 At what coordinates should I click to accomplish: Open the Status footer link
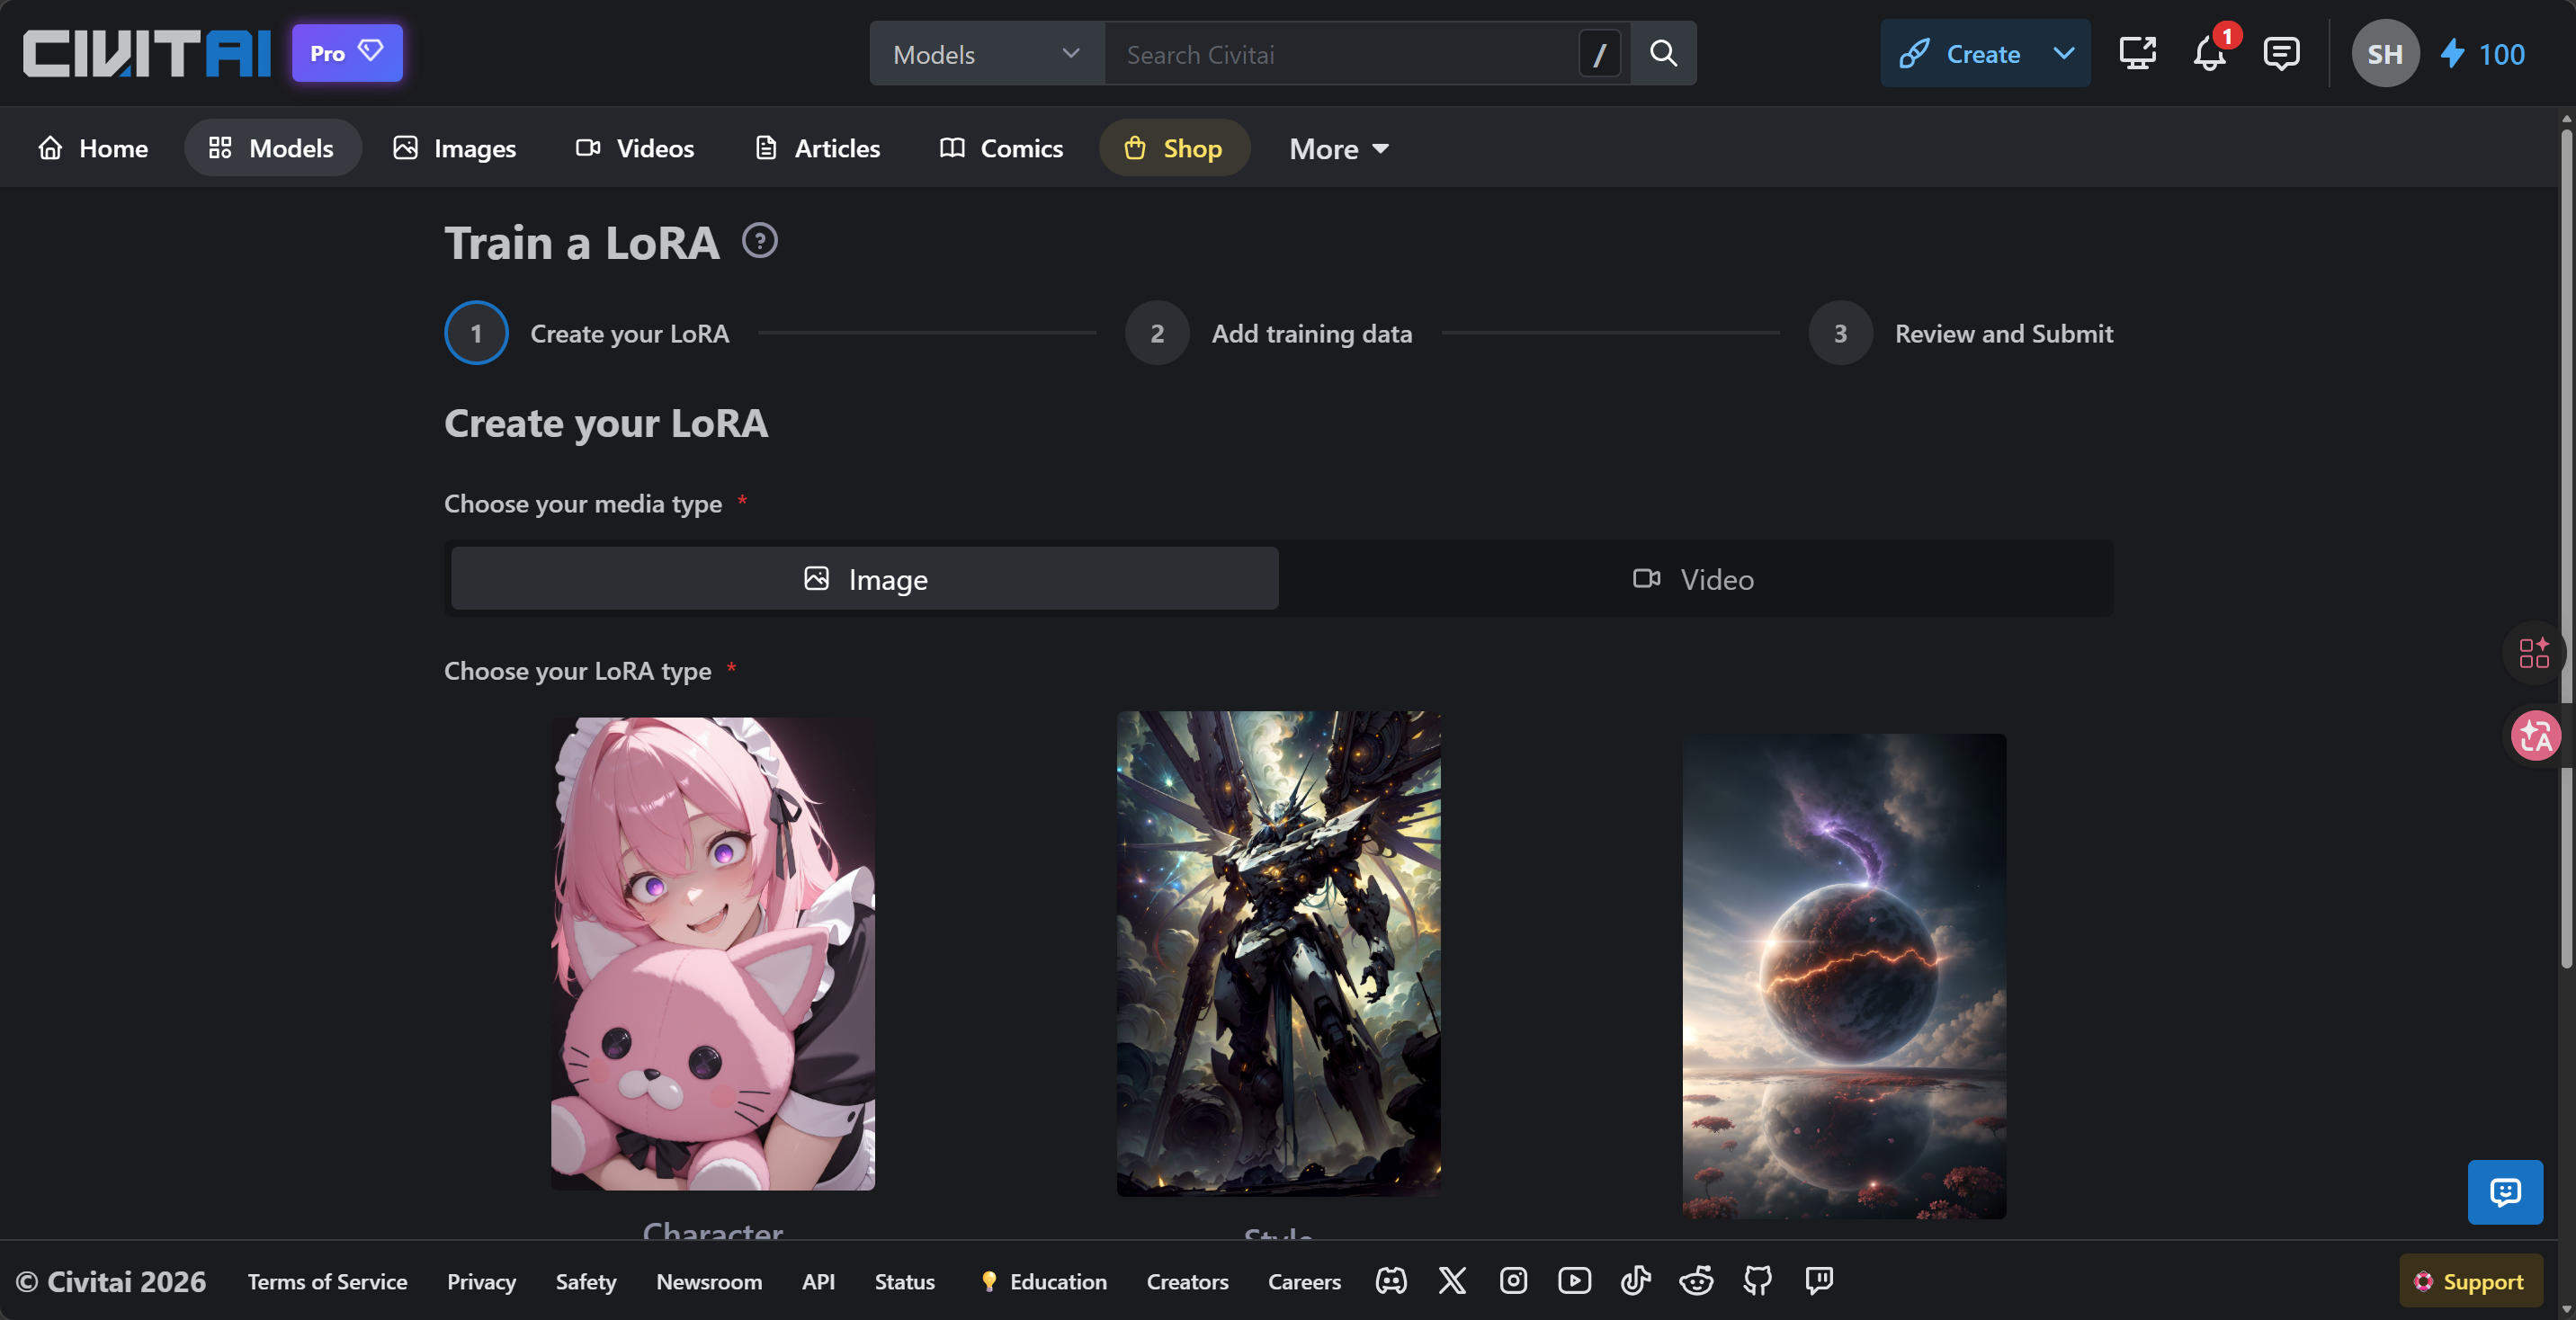[905, 1282]
